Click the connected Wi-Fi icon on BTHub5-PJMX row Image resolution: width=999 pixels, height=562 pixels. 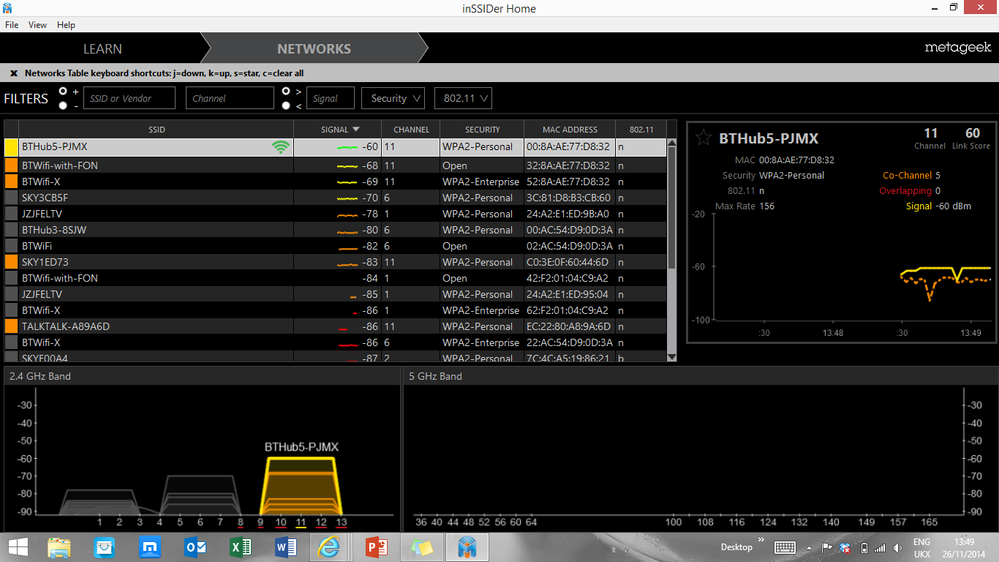click(280, 147)
